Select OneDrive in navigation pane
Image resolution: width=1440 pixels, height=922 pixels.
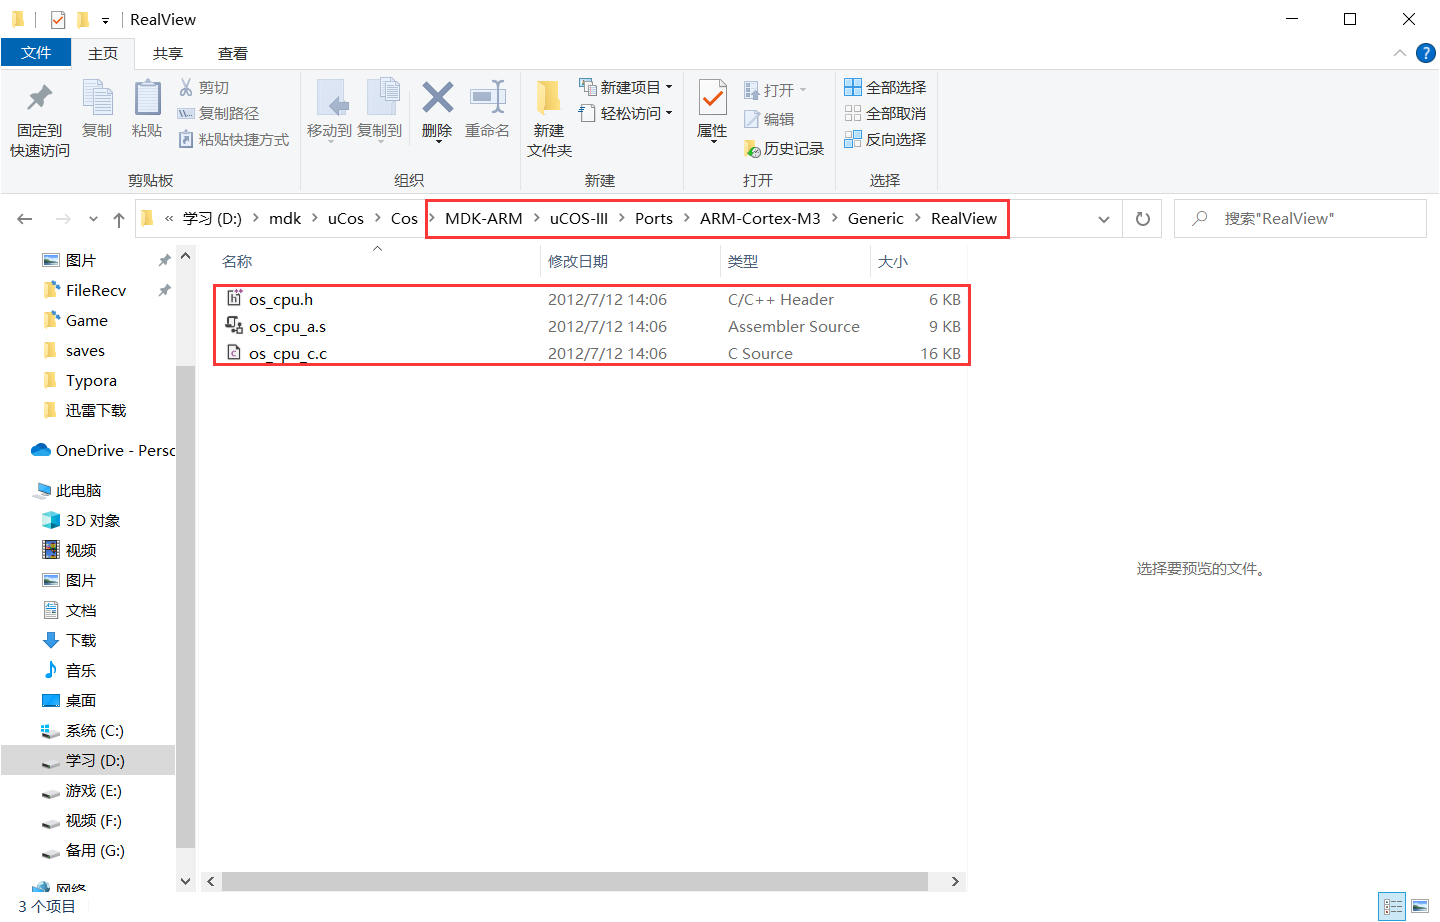pyautogui.click(x=103, y=450)
